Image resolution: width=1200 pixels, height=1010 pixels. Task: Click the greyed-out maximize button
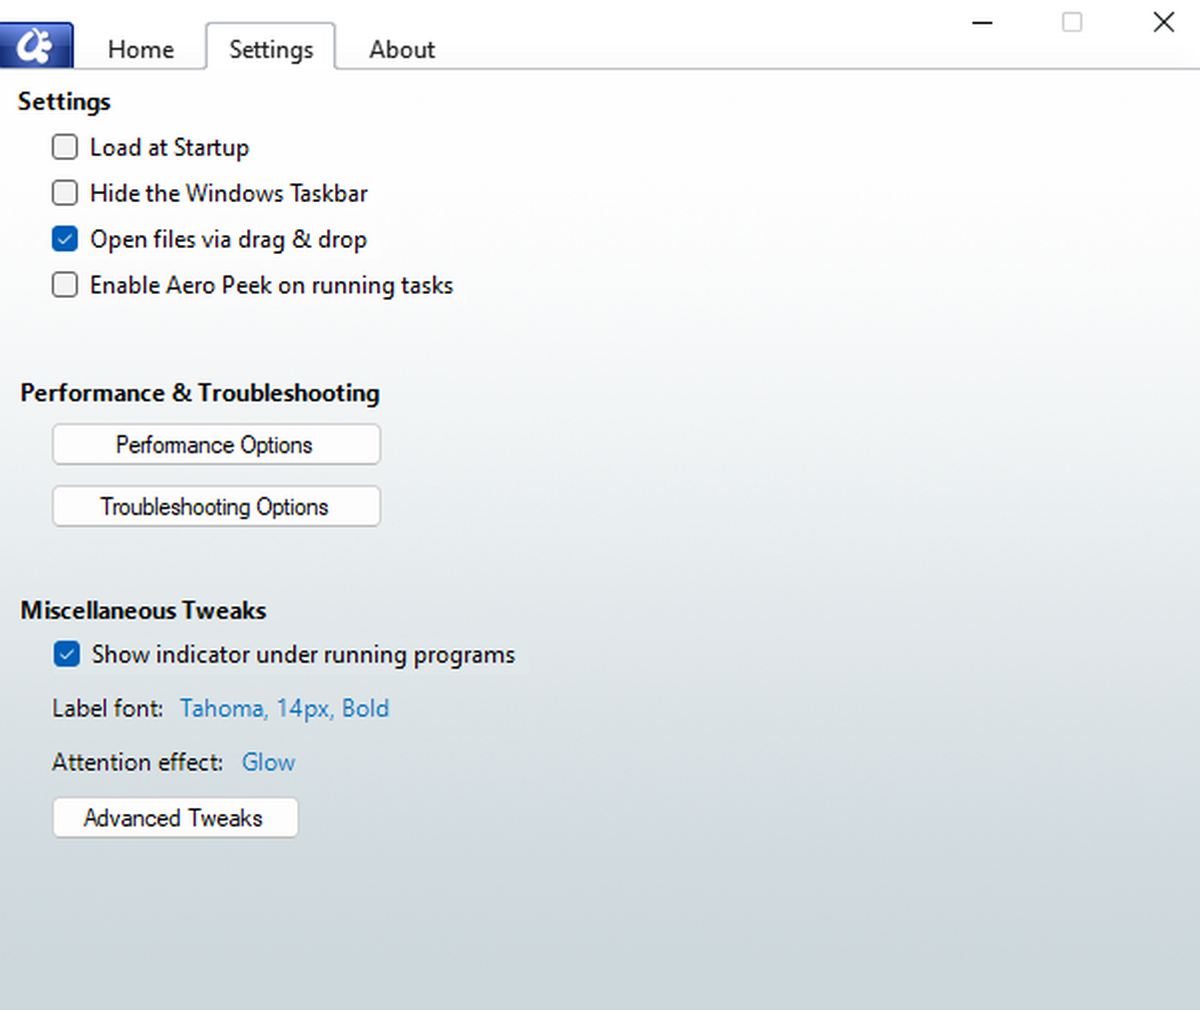1072,23
